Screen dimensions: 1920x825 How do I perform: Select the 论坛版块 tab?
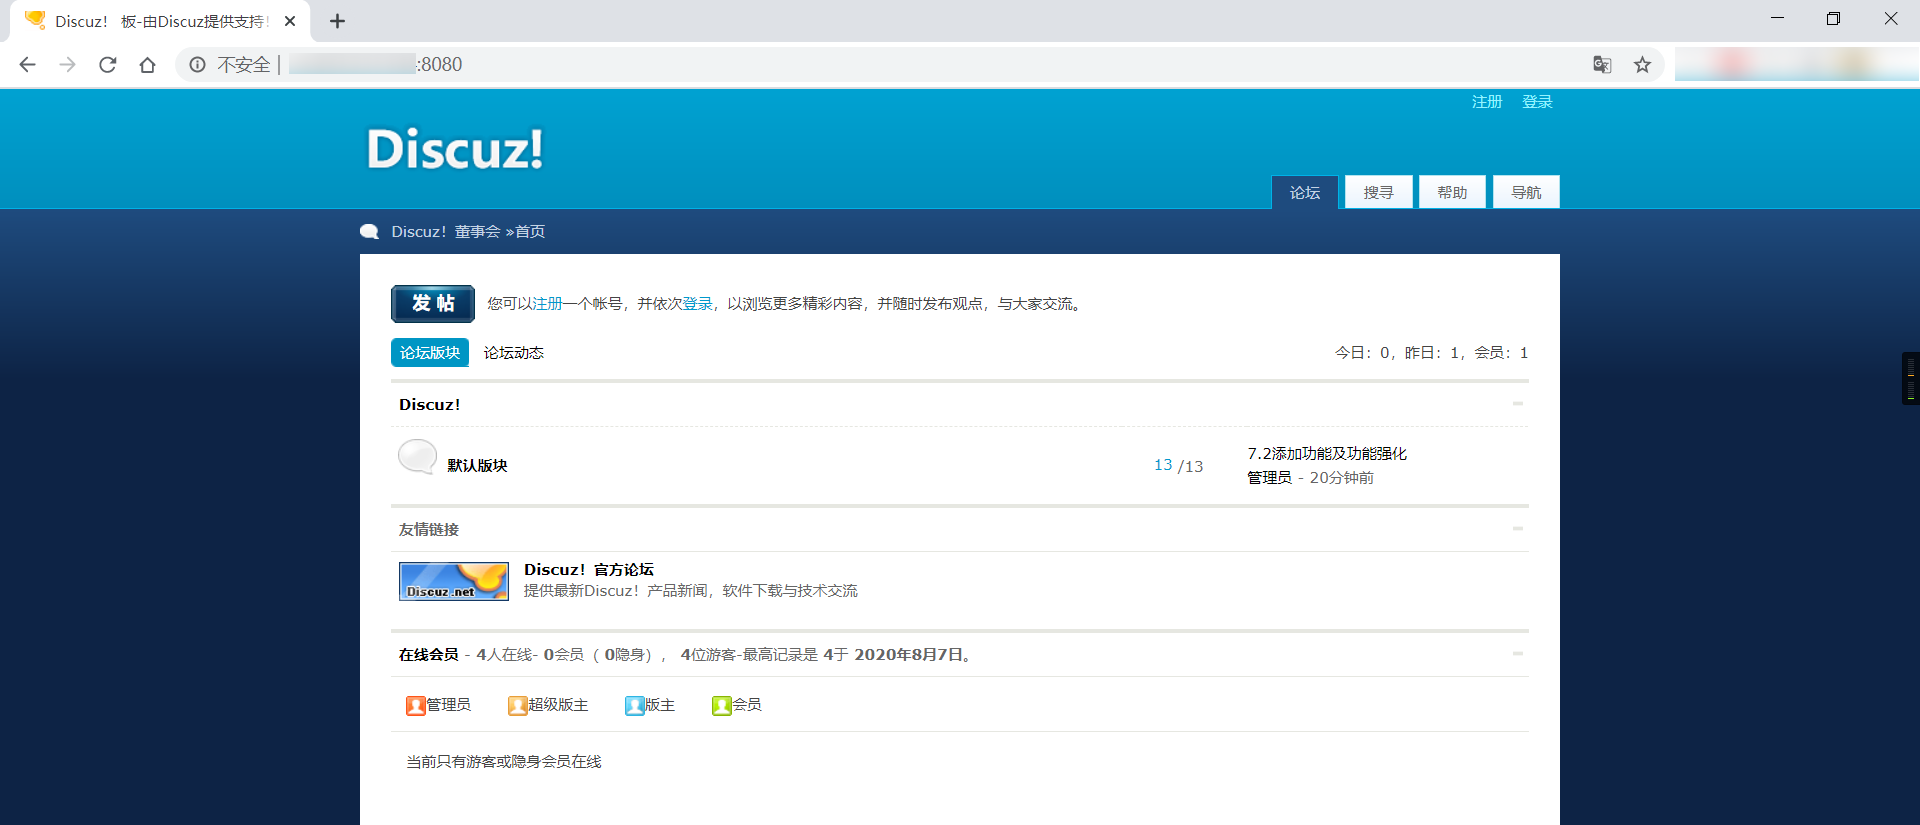click(x=430, y=353)
